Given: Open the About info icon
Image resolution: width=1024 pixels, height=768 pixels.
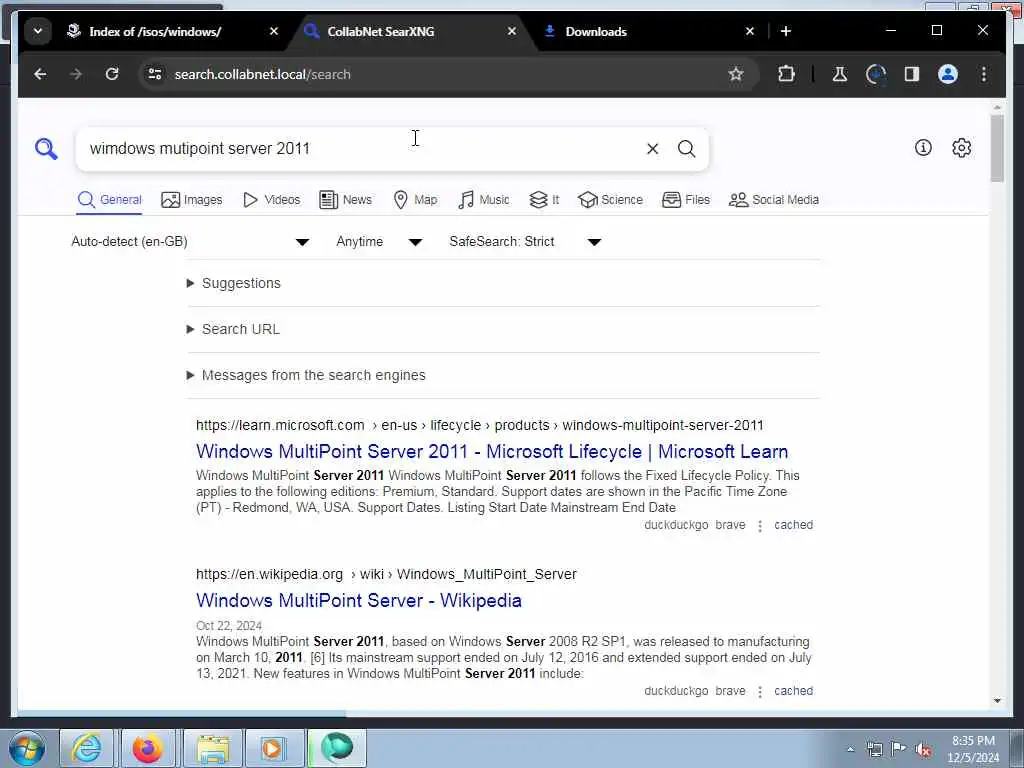Looking at the screenshot, I should (923, 148).
